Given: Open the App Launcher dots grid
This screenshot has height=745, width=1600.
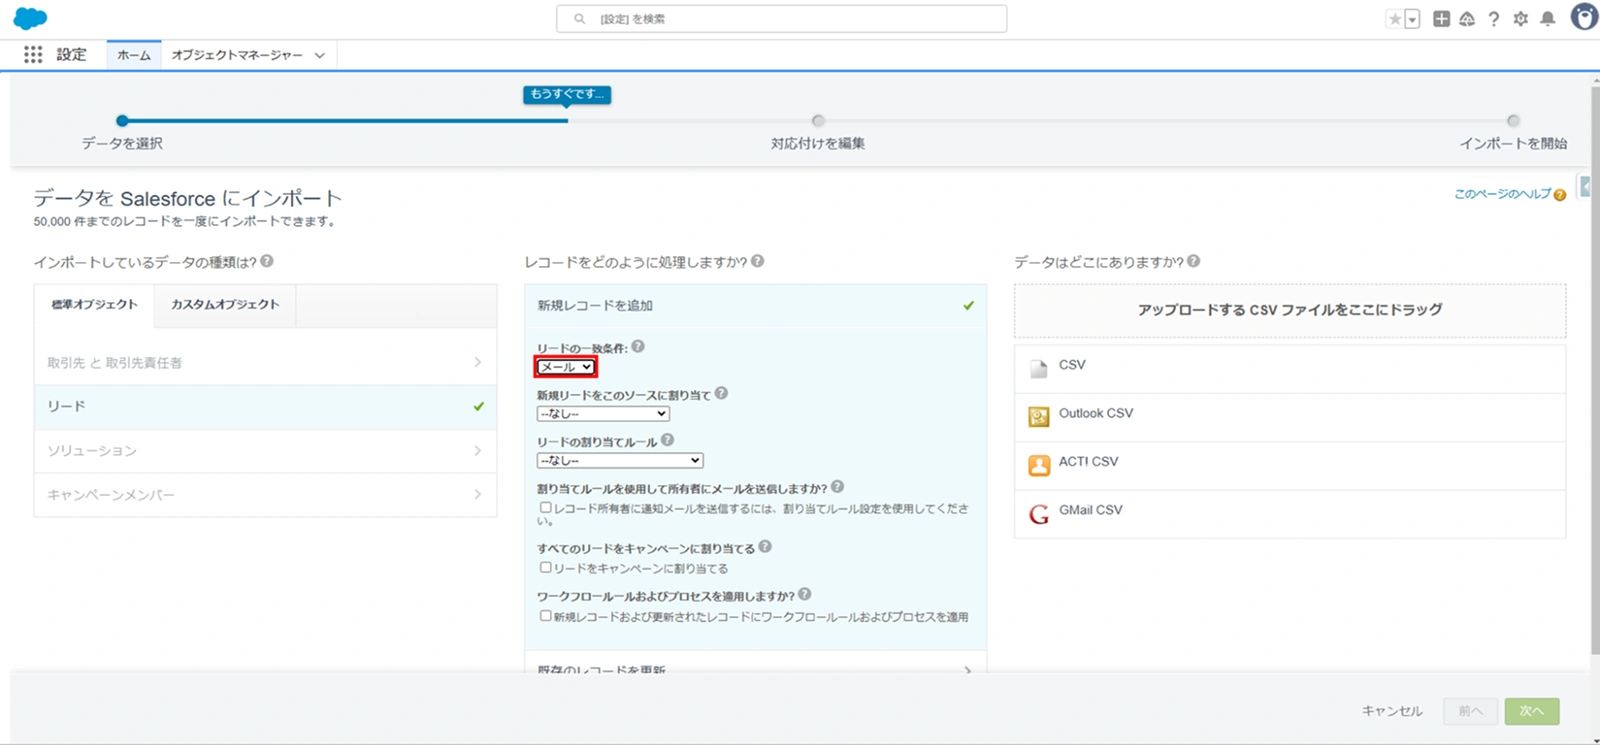Looking at the screenshot, I should (33, 55).
